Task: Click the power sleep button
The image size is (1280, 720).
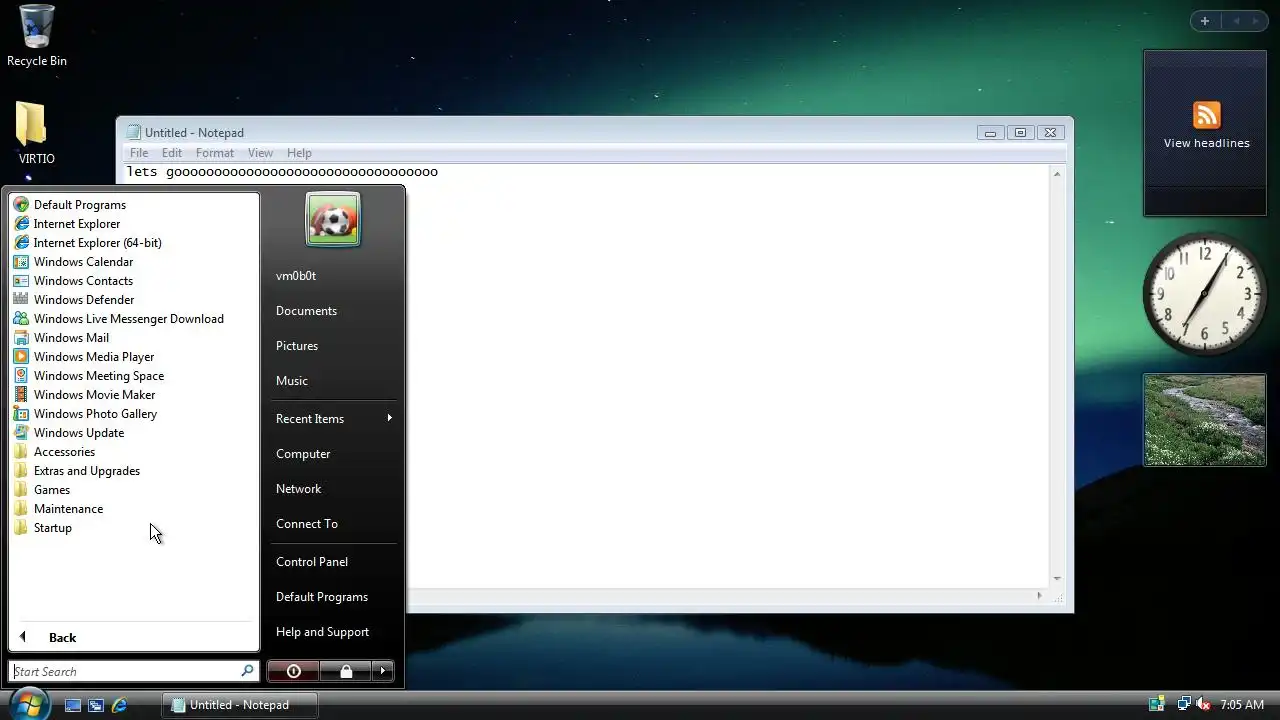Action: point(294,671)
